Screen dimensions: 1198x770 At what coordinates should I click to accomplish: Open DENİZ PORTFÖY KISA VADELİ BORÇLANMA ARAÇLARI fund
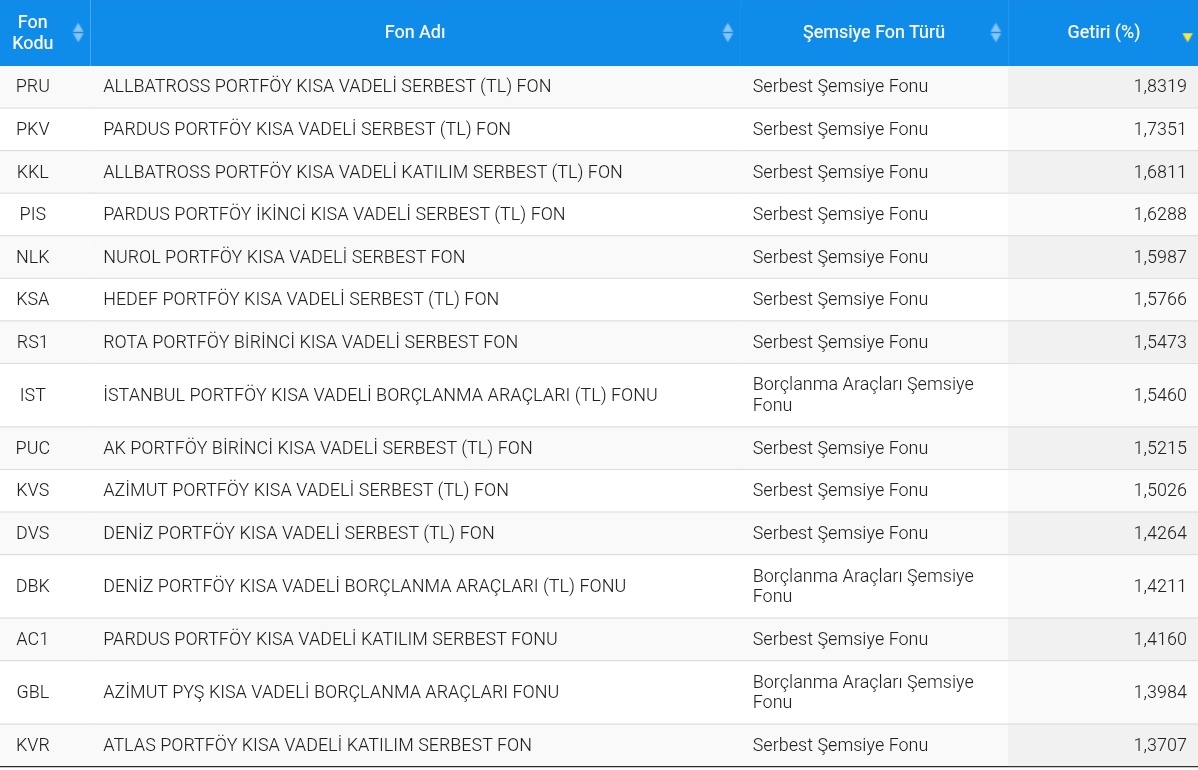[364, 586]
